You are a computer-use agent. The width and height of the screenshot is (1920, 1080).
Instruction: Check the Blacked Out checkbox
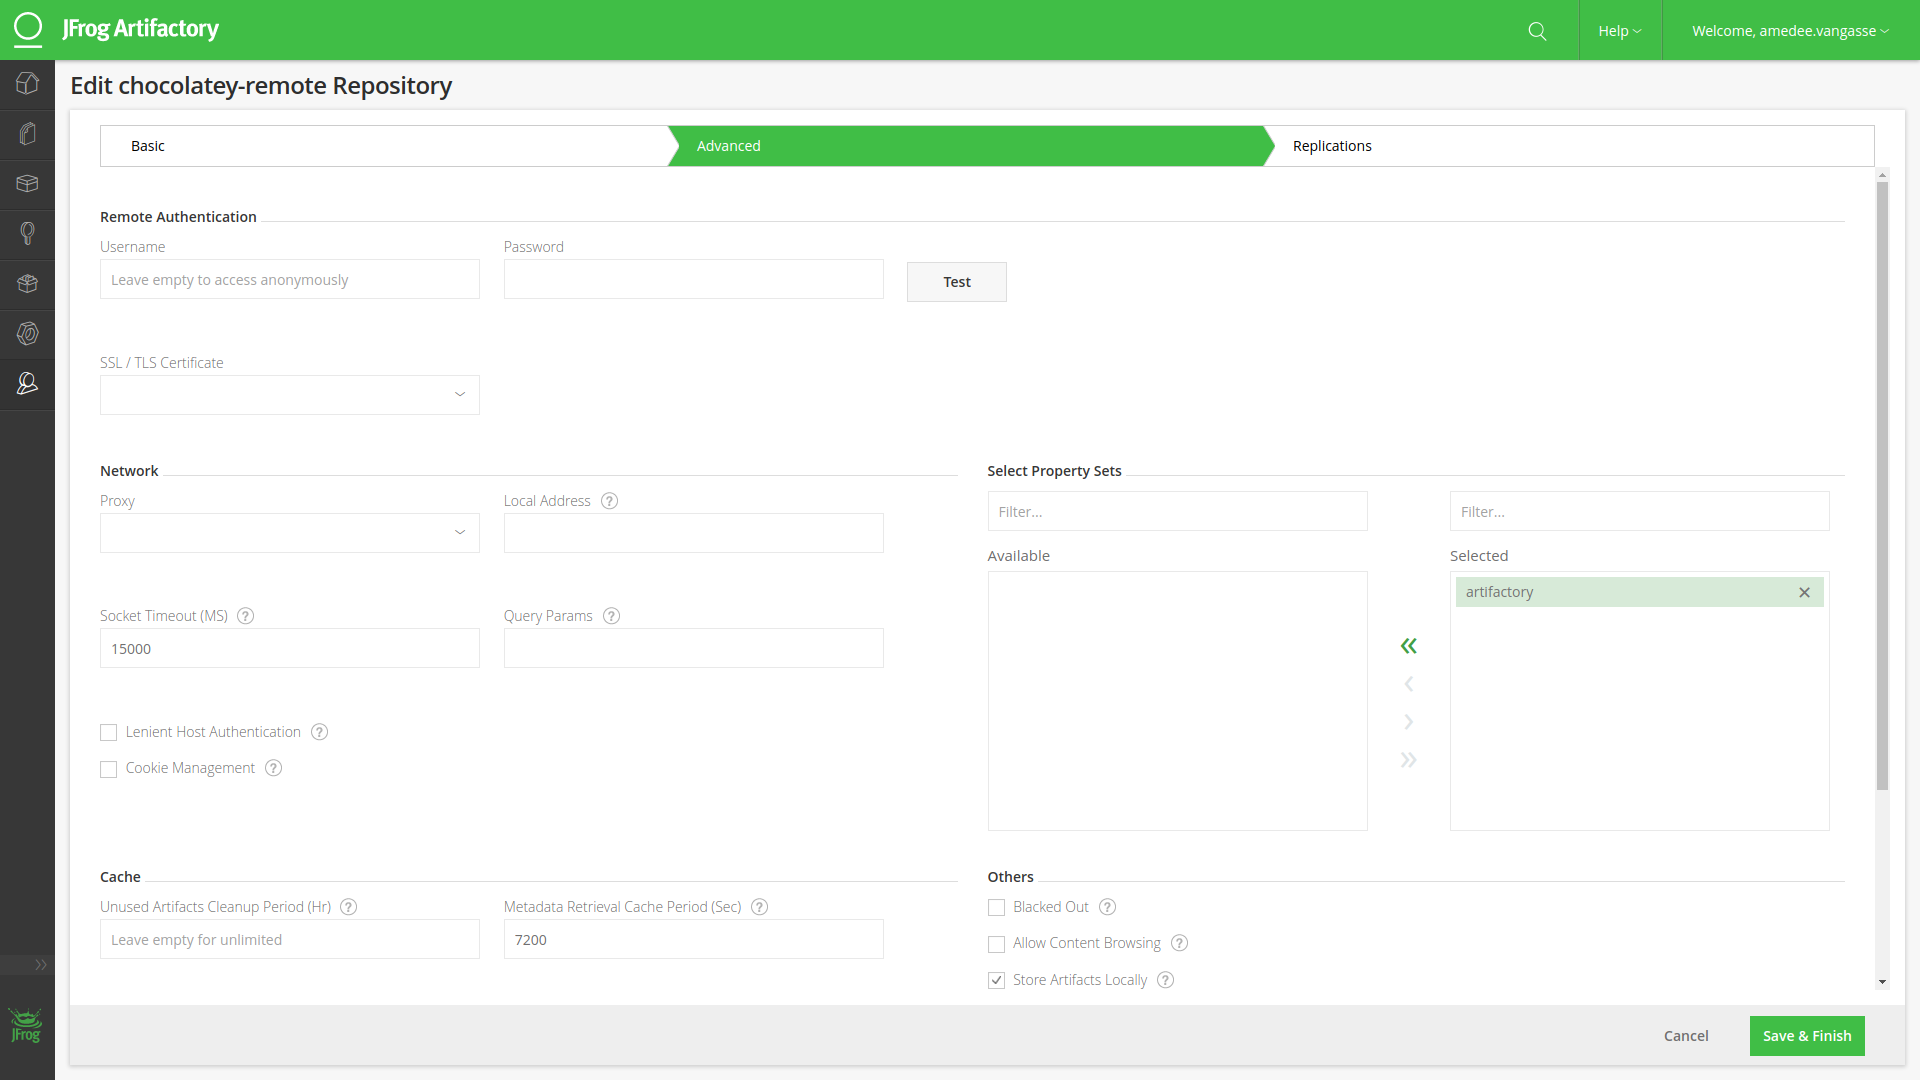996,908
